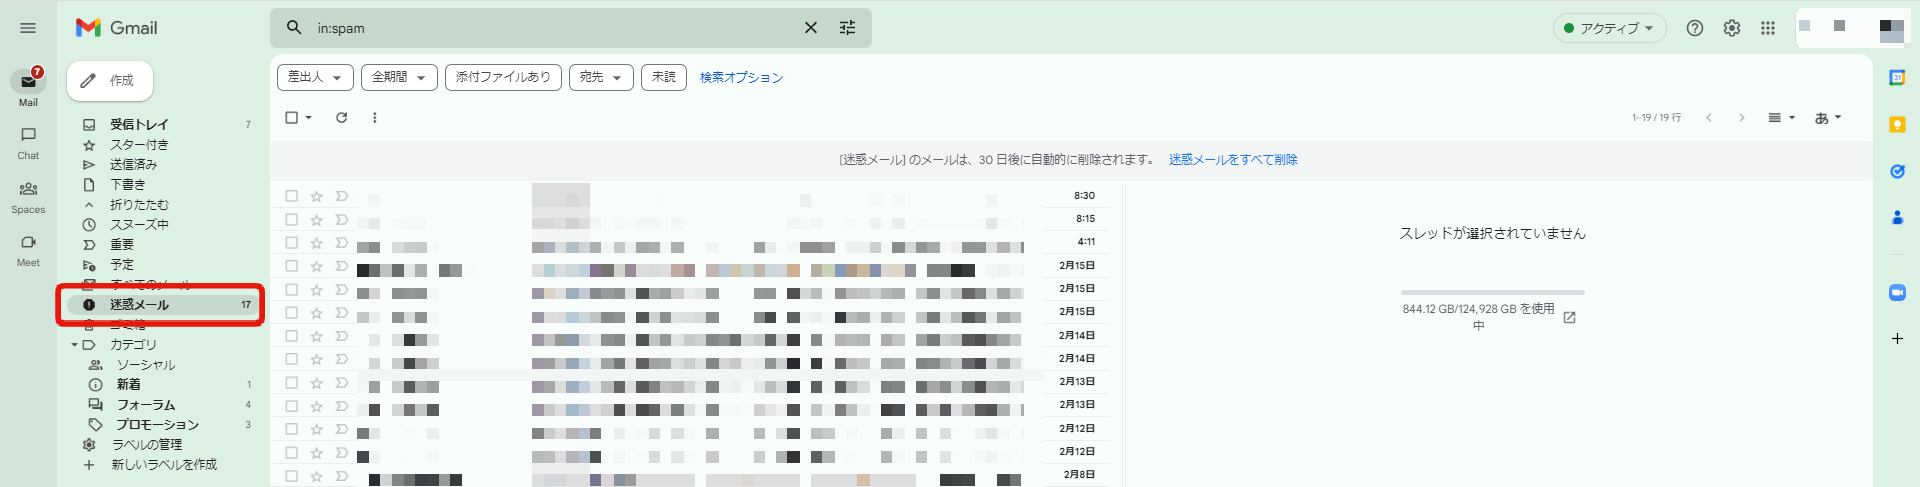Open the Settings gear icon

pos(1732,28)
